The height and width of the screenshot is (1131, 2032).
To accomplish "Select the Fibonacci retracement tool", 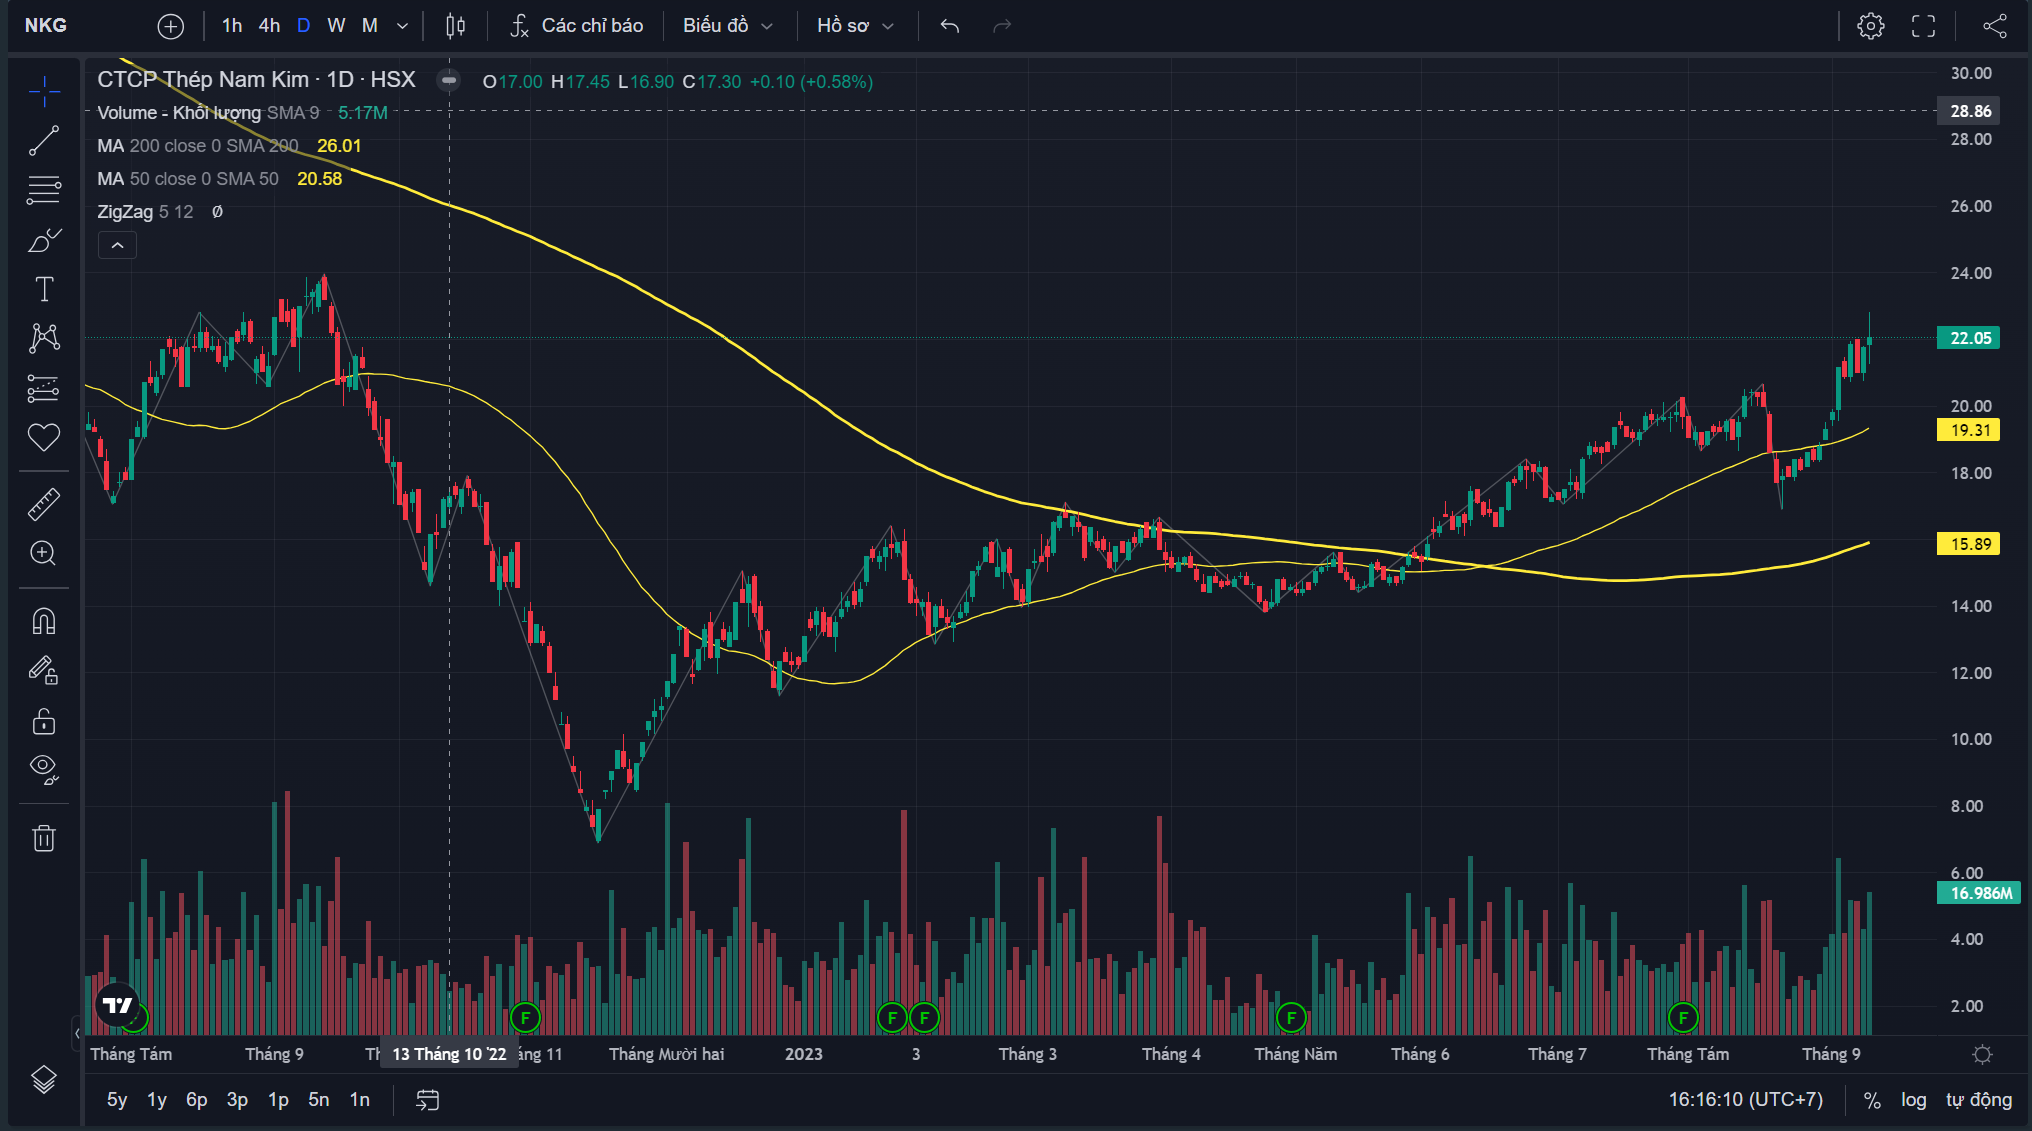I will click(44, 190).
